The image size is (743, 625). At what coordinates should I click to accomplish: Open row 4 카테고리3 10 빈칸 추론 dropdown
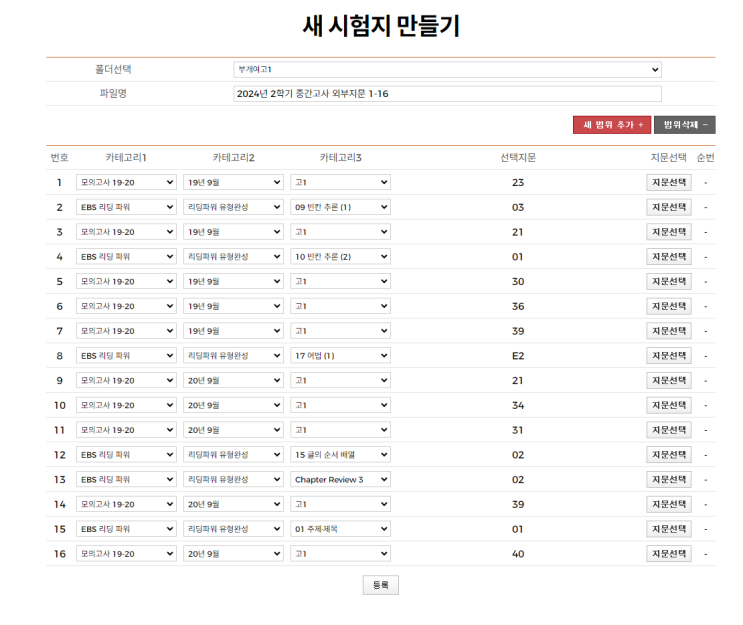pyautogui.click(x=340, y=256)
